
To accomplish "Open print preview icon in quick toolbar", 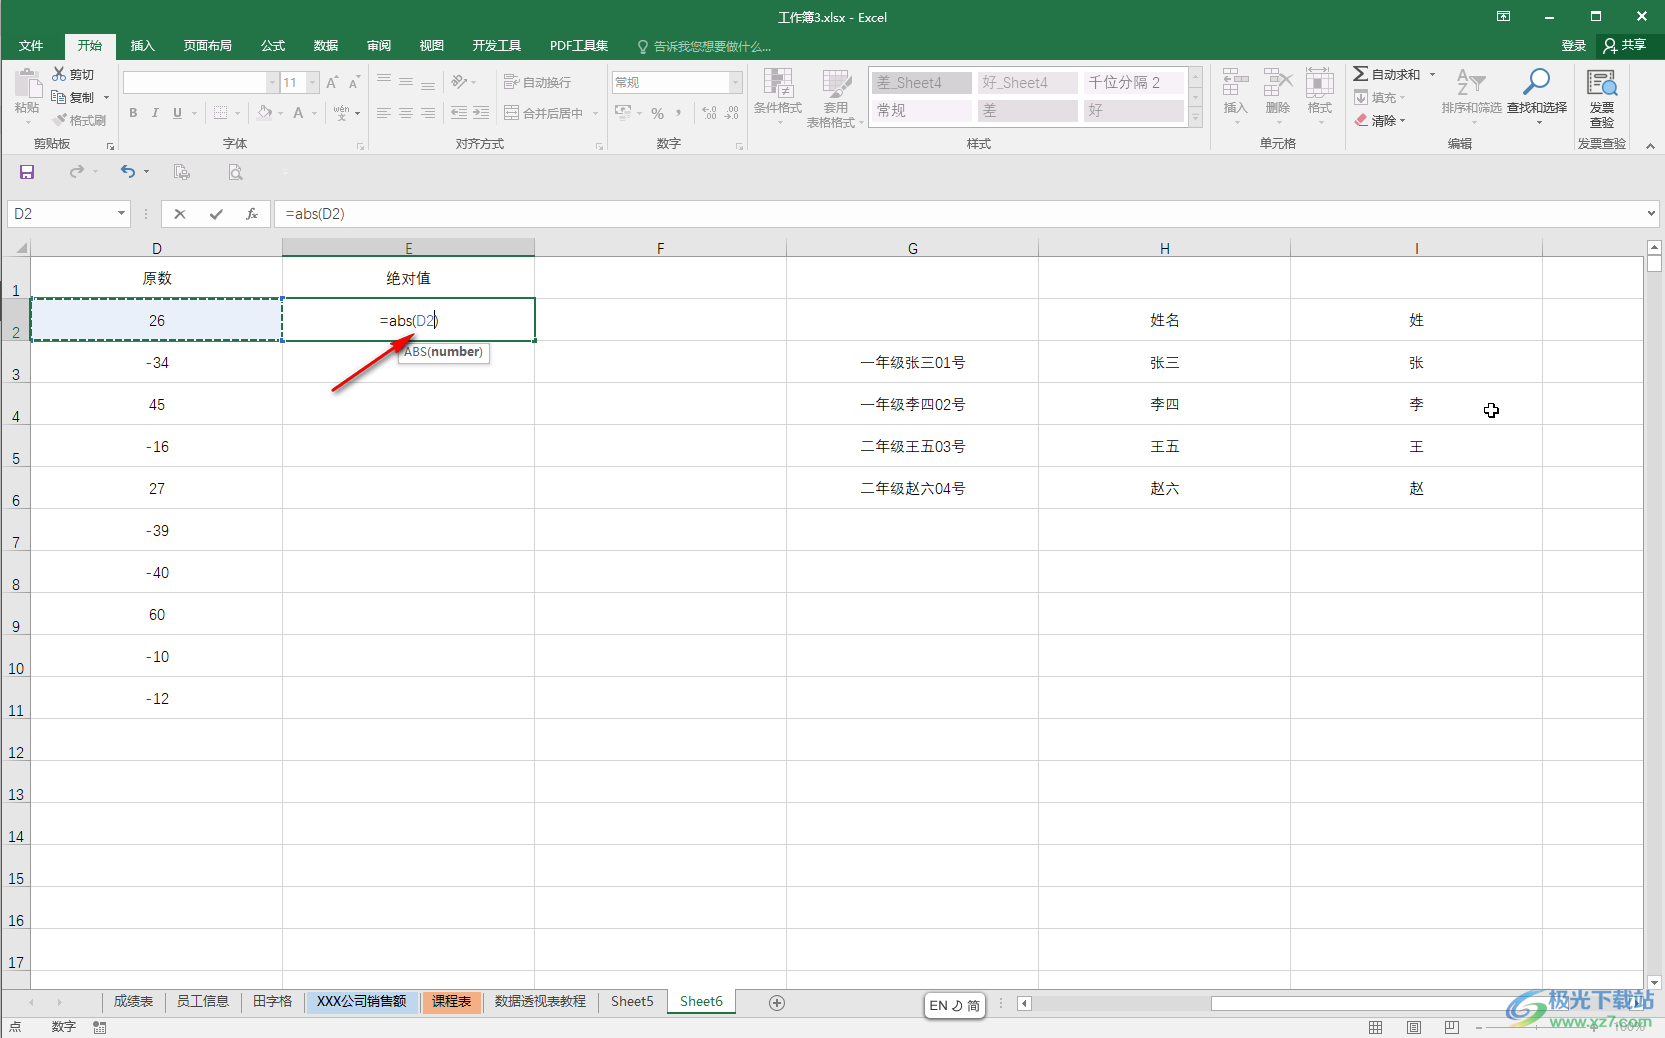I will [x=235, y=172].
